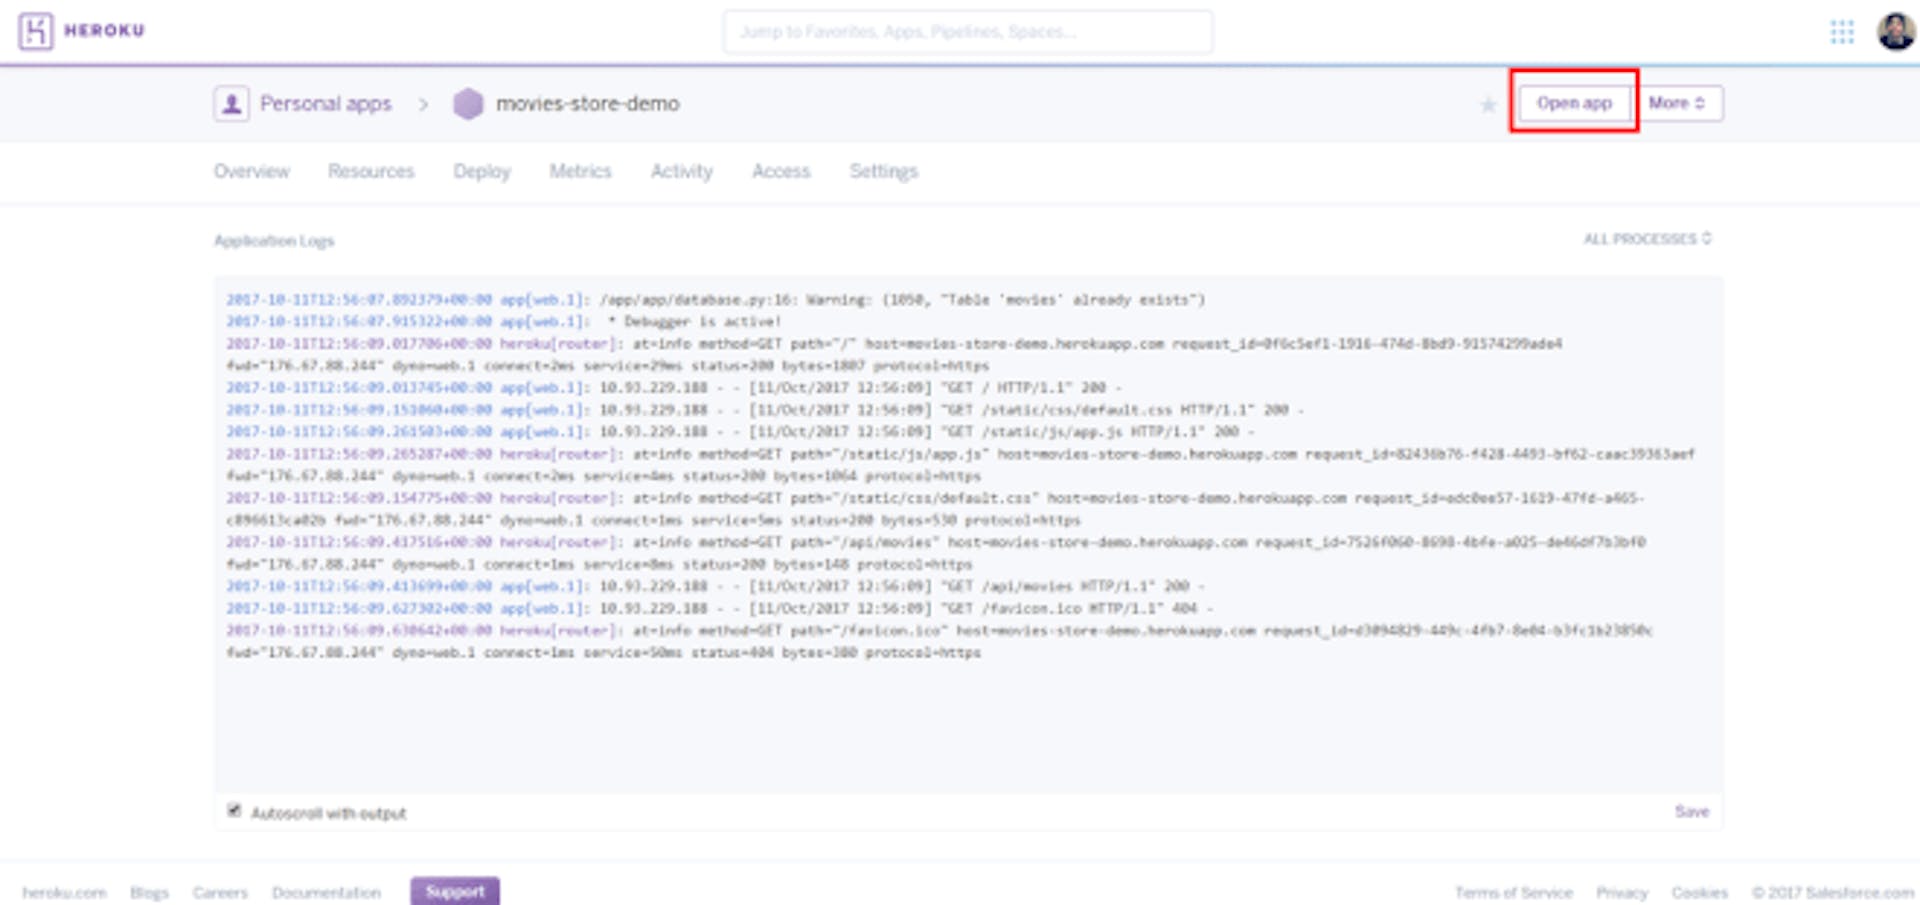Click the Heroku logo icon

tap(36, 31)
